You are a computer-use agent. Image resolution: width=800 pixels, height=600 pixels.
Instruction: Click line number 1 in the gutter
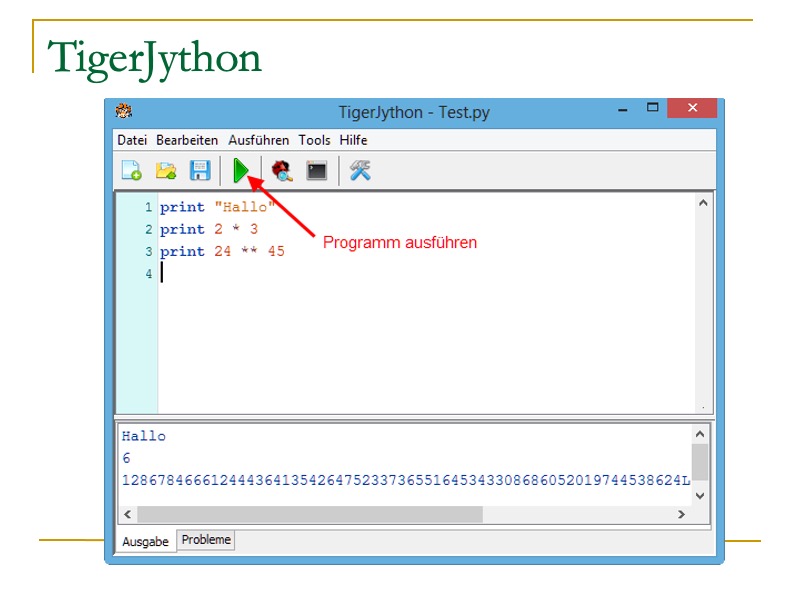(148, 207)
